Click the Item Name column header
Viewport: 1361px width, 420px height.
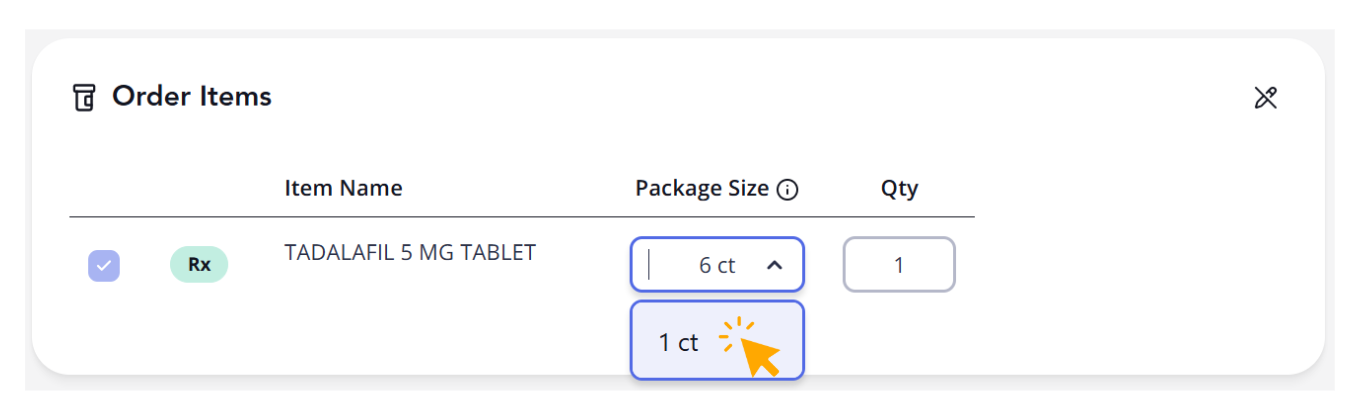pos(343,188)
